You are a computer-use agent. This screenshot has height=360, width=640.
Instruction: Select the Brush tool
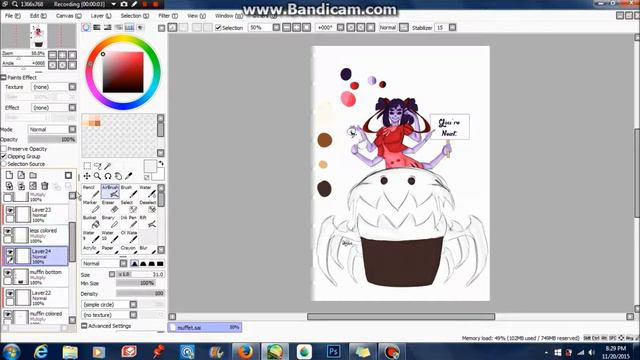pos(129,191)
